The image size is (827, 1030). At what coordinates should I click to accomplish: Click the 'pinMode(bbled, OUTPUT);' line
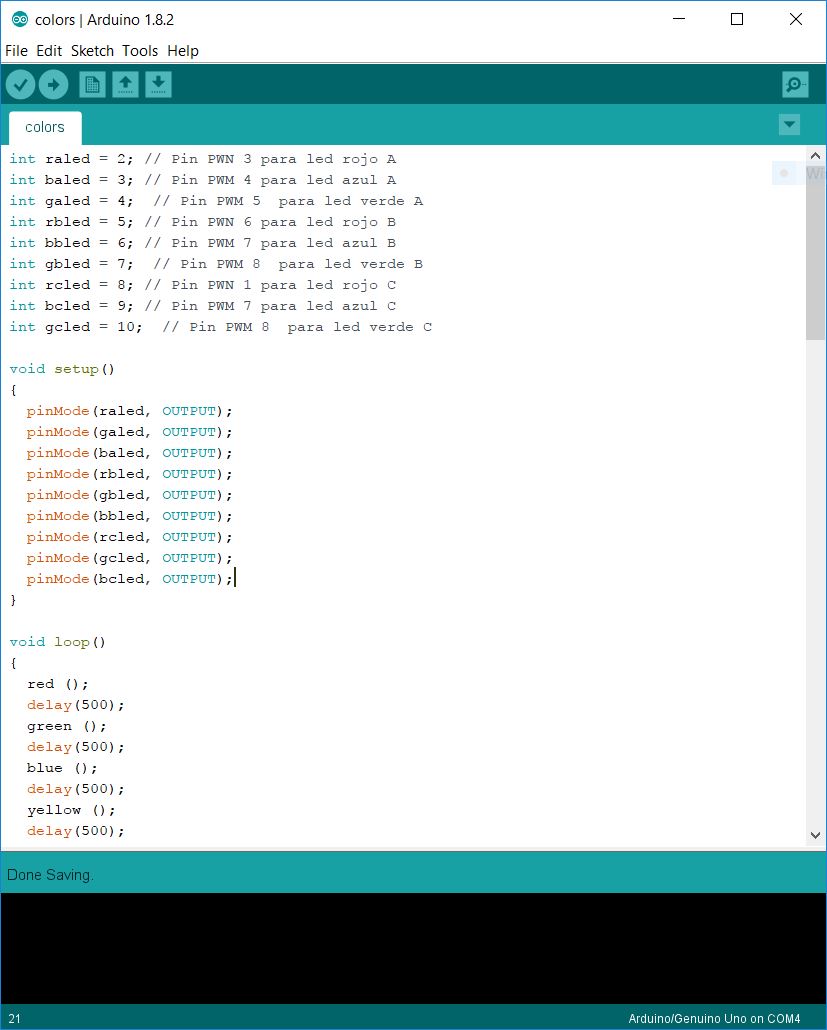[129, 516]
